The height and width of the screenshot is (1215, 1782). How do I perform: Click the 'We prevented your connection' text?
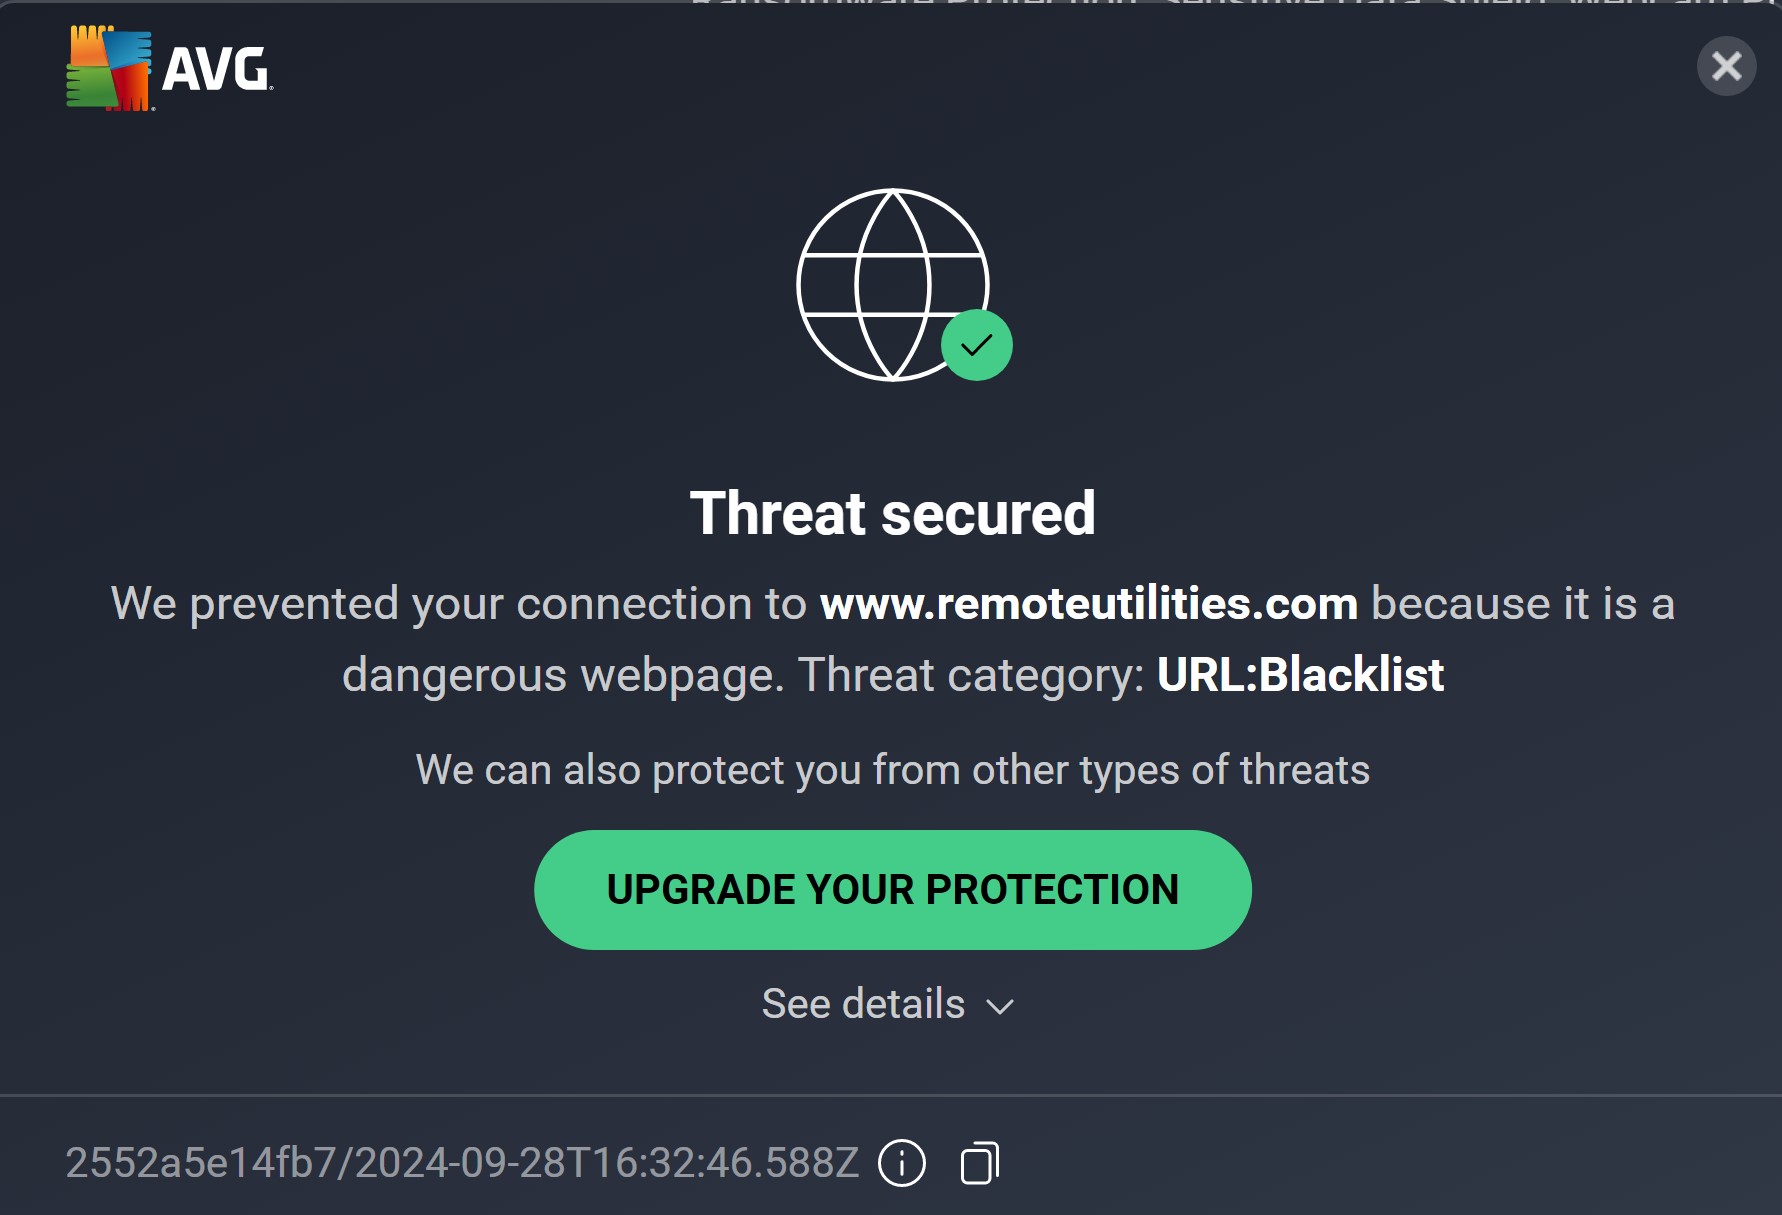(458, 604)
